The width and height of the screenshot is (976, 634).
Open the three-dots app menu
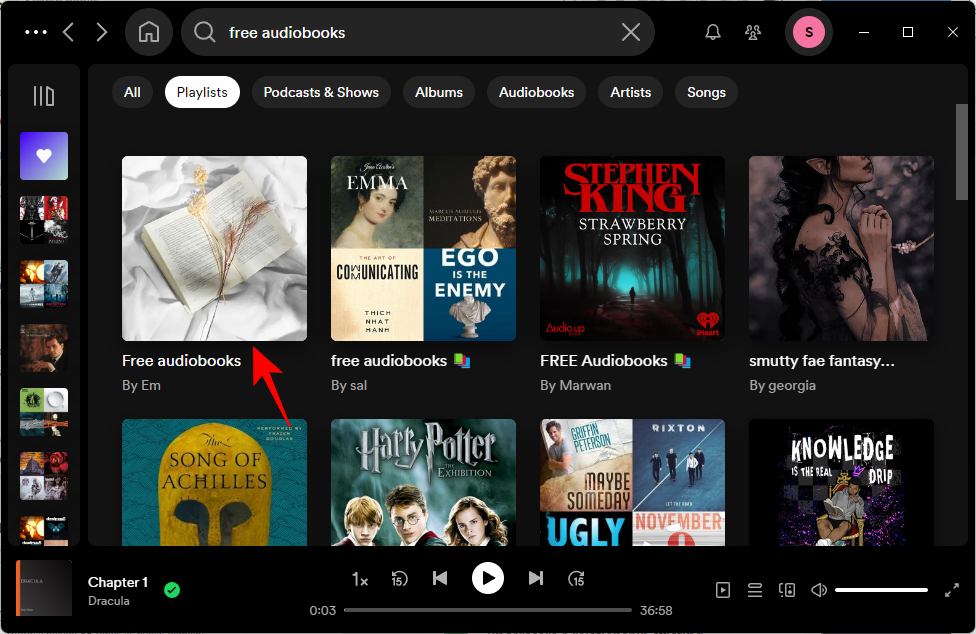[36, 32]
